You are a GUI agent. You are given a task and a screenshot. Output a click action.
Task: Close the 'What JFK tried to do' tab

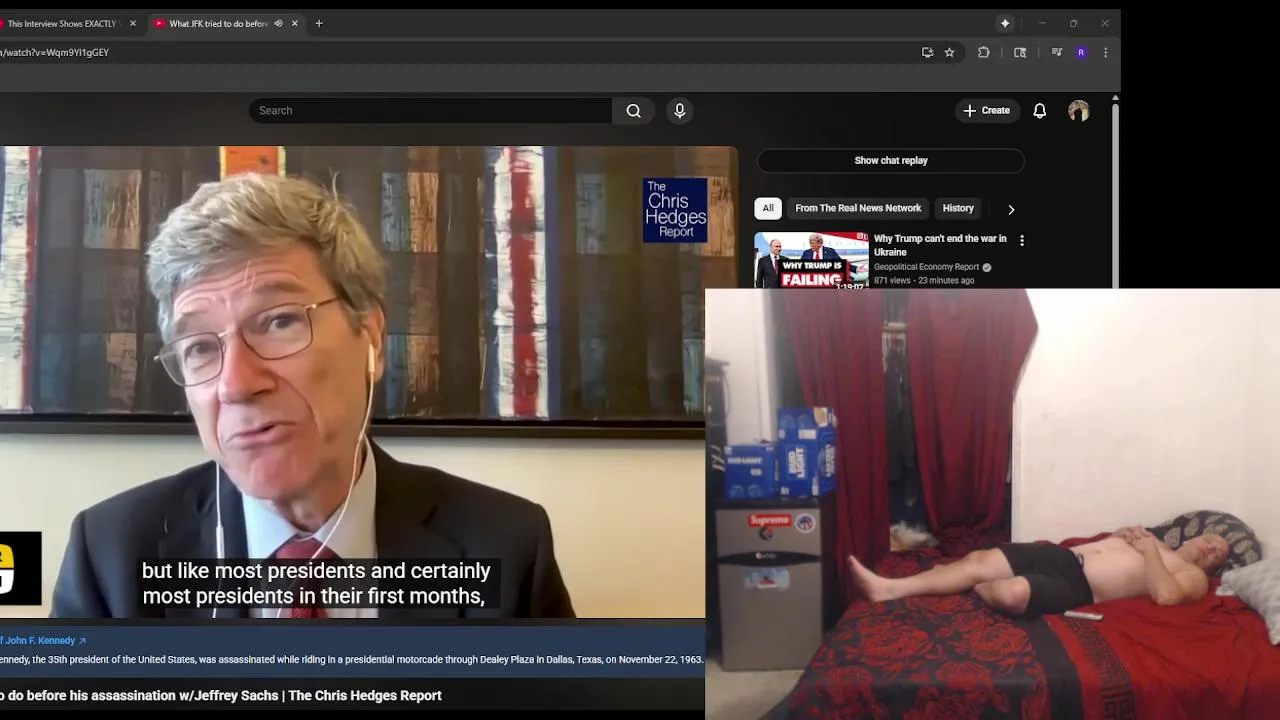pyautogui.click(x=294, y=23)
